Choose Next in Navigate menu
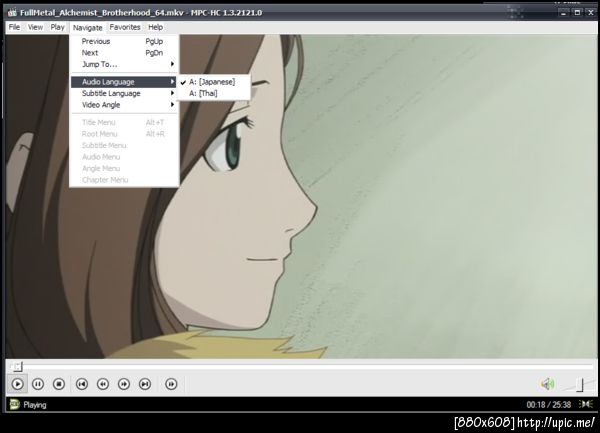 click(x=124, y=53)
